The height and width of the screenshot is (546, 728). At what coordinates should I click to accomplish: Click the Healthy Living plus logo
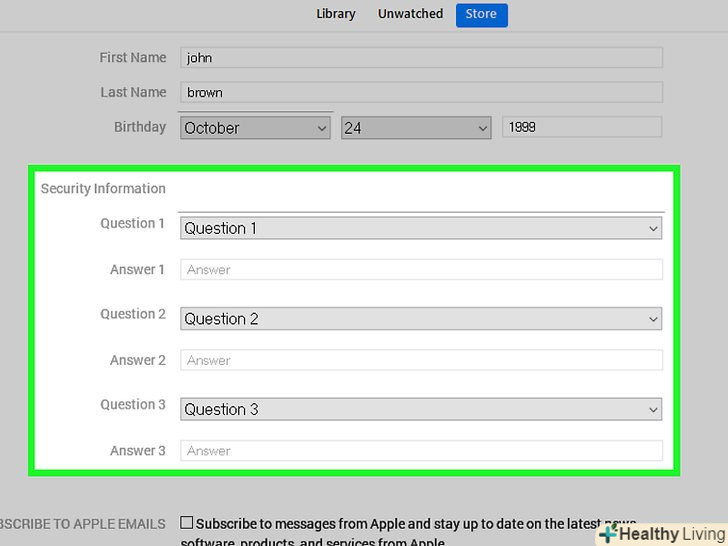[x=608, y=534]
